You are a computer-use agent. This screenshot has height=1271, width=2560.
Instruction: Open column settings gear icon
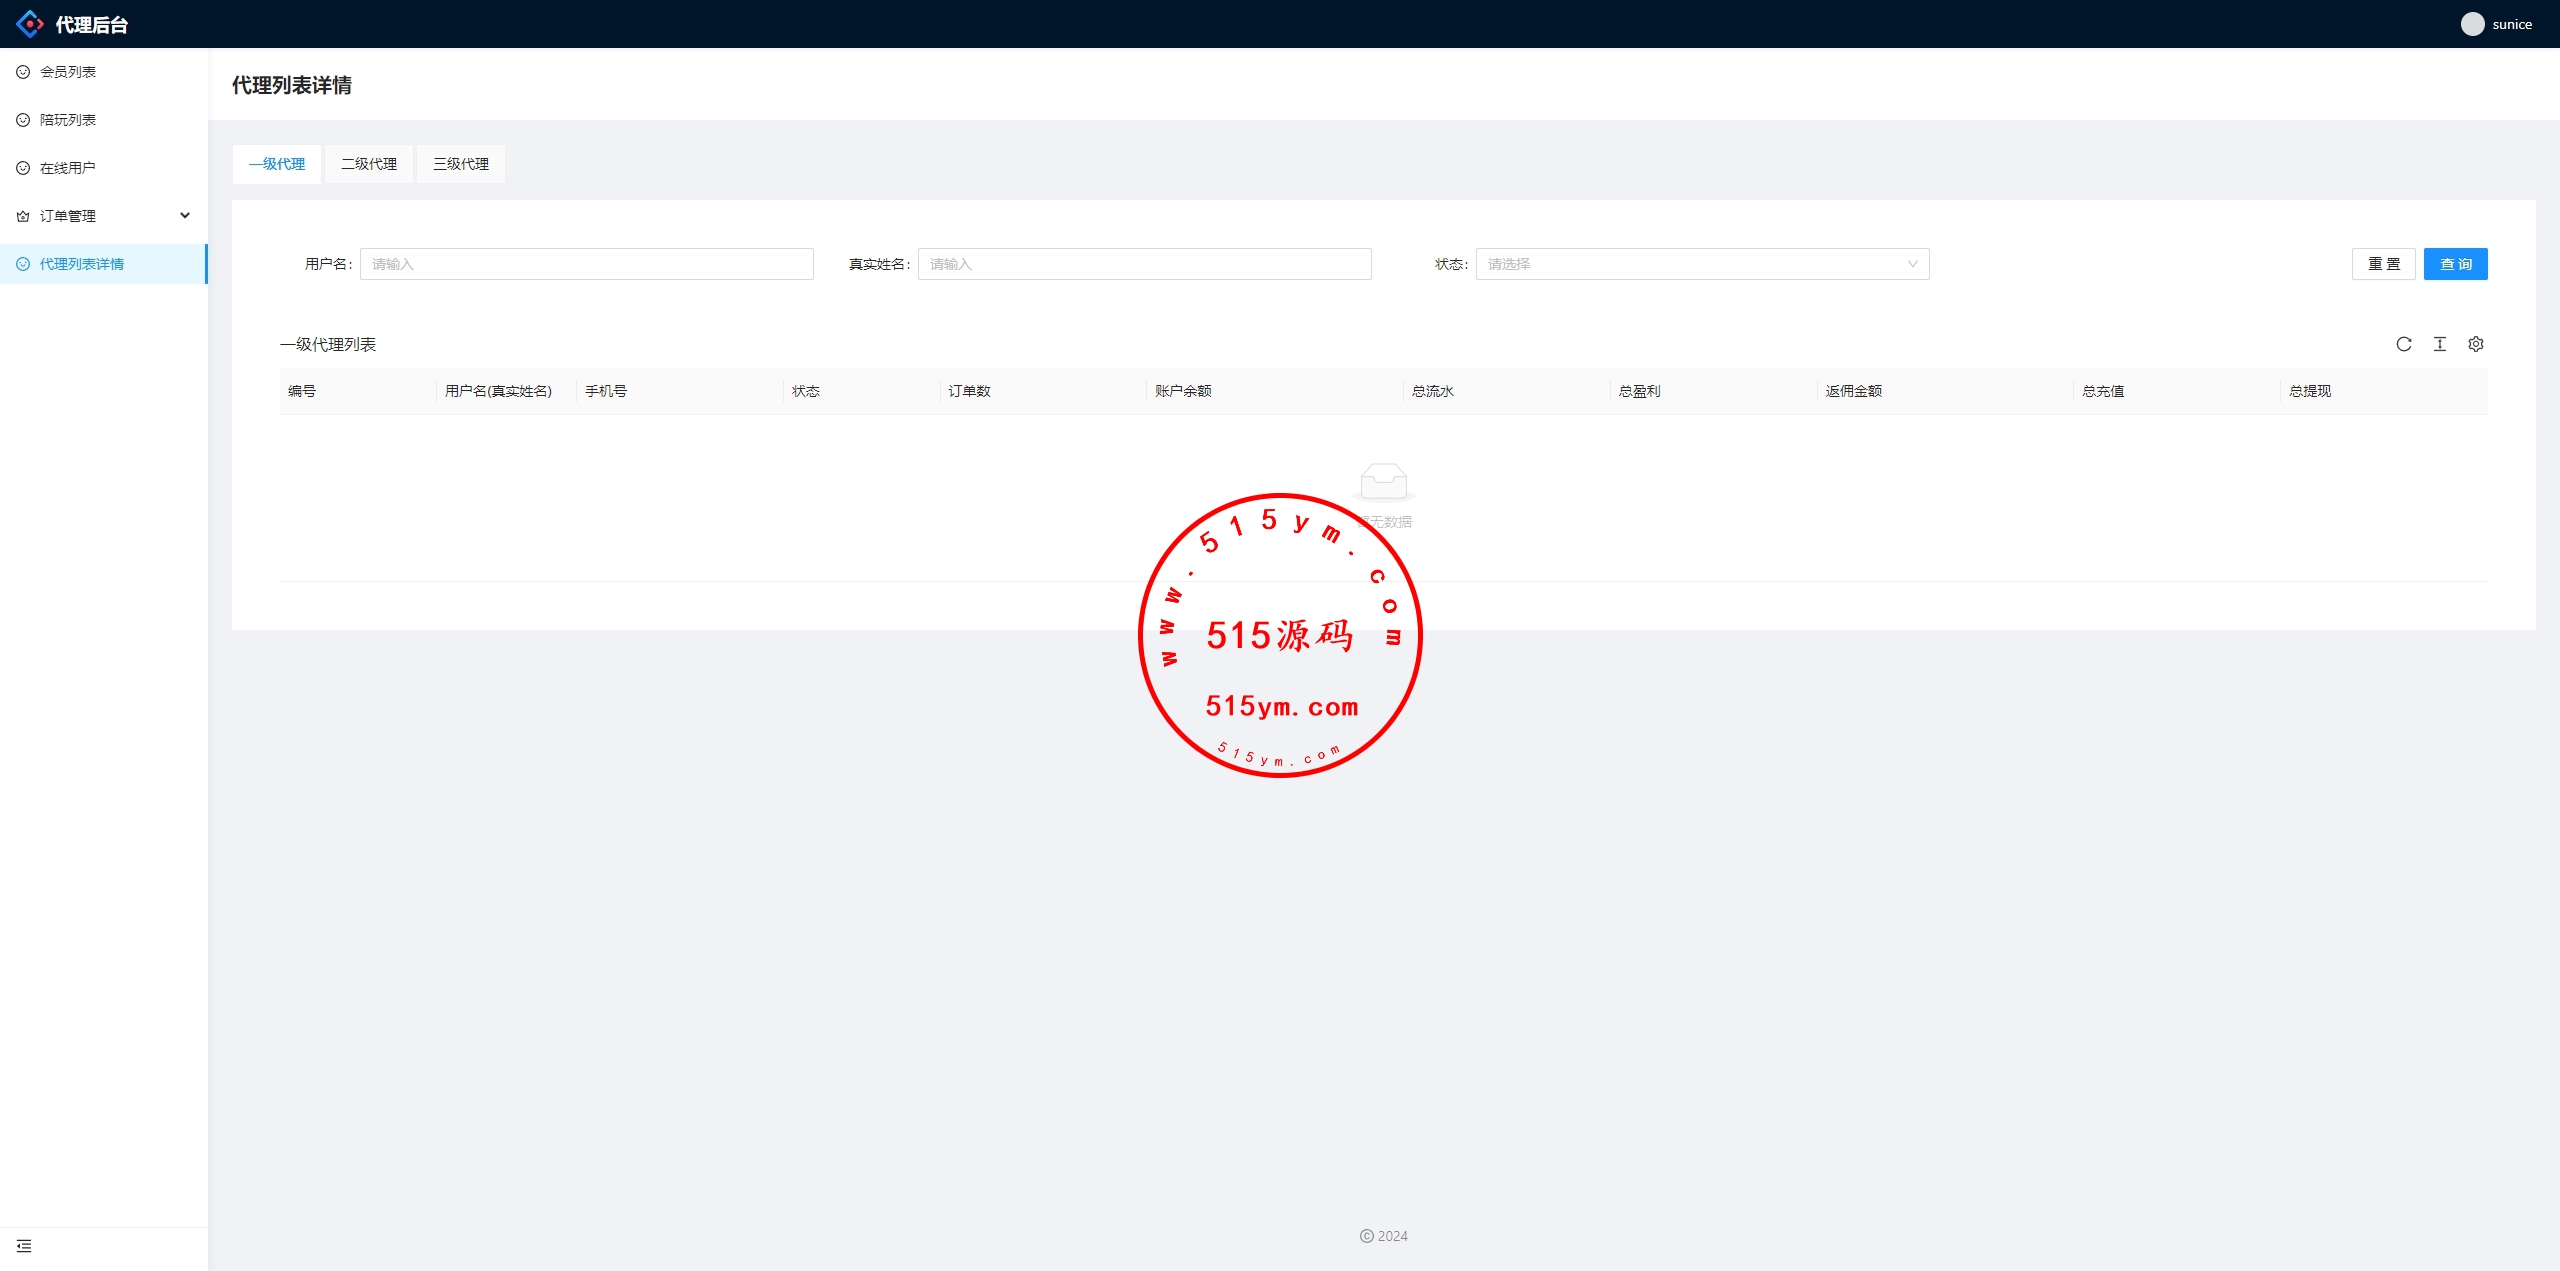(x=2476, y=344)
